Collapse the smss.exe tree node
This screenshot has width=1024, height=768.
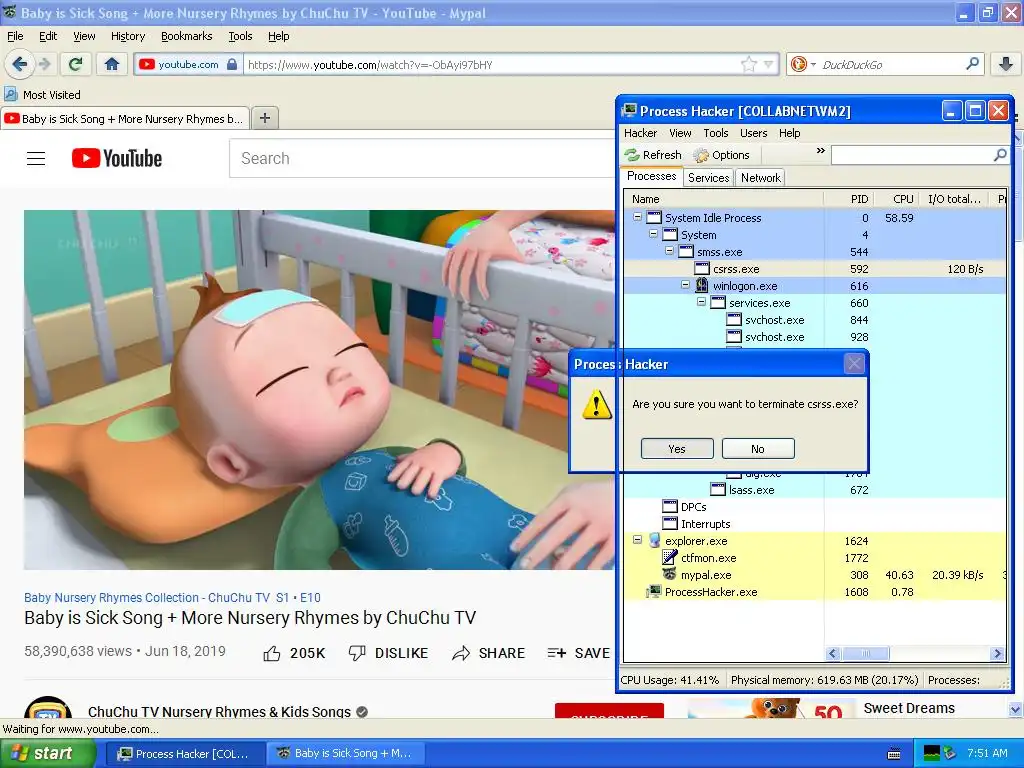669,251
